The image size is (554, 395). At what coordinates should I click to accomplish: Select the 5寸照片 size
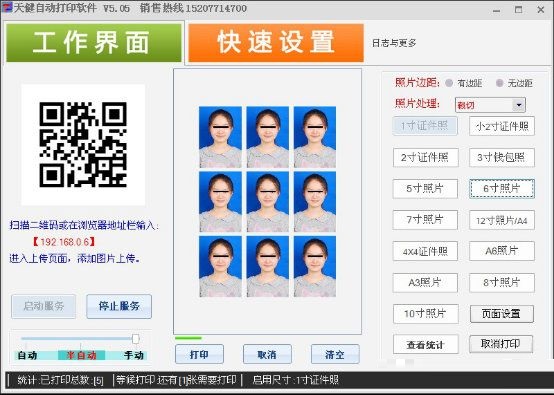pos(425,189)
